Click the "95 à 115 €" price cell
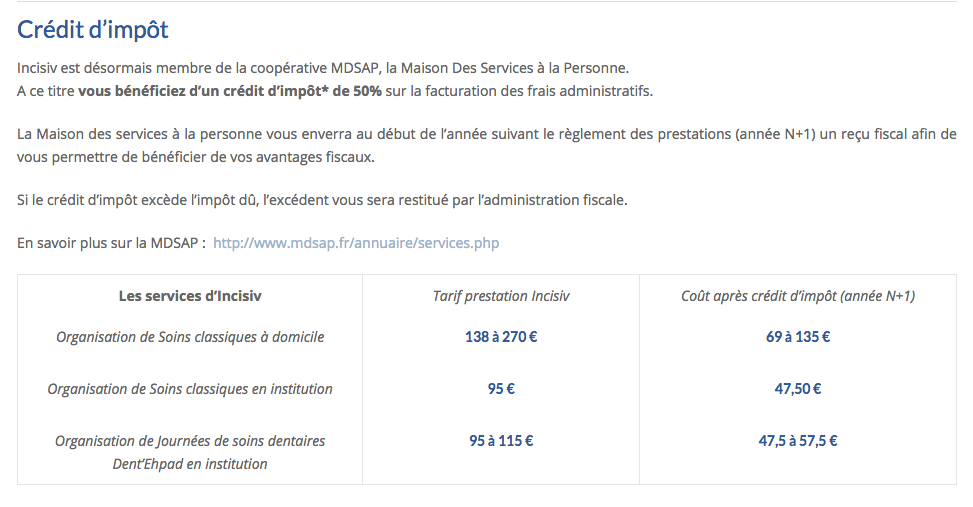Screen dimensions: 973x507 (x=501, y=441)
